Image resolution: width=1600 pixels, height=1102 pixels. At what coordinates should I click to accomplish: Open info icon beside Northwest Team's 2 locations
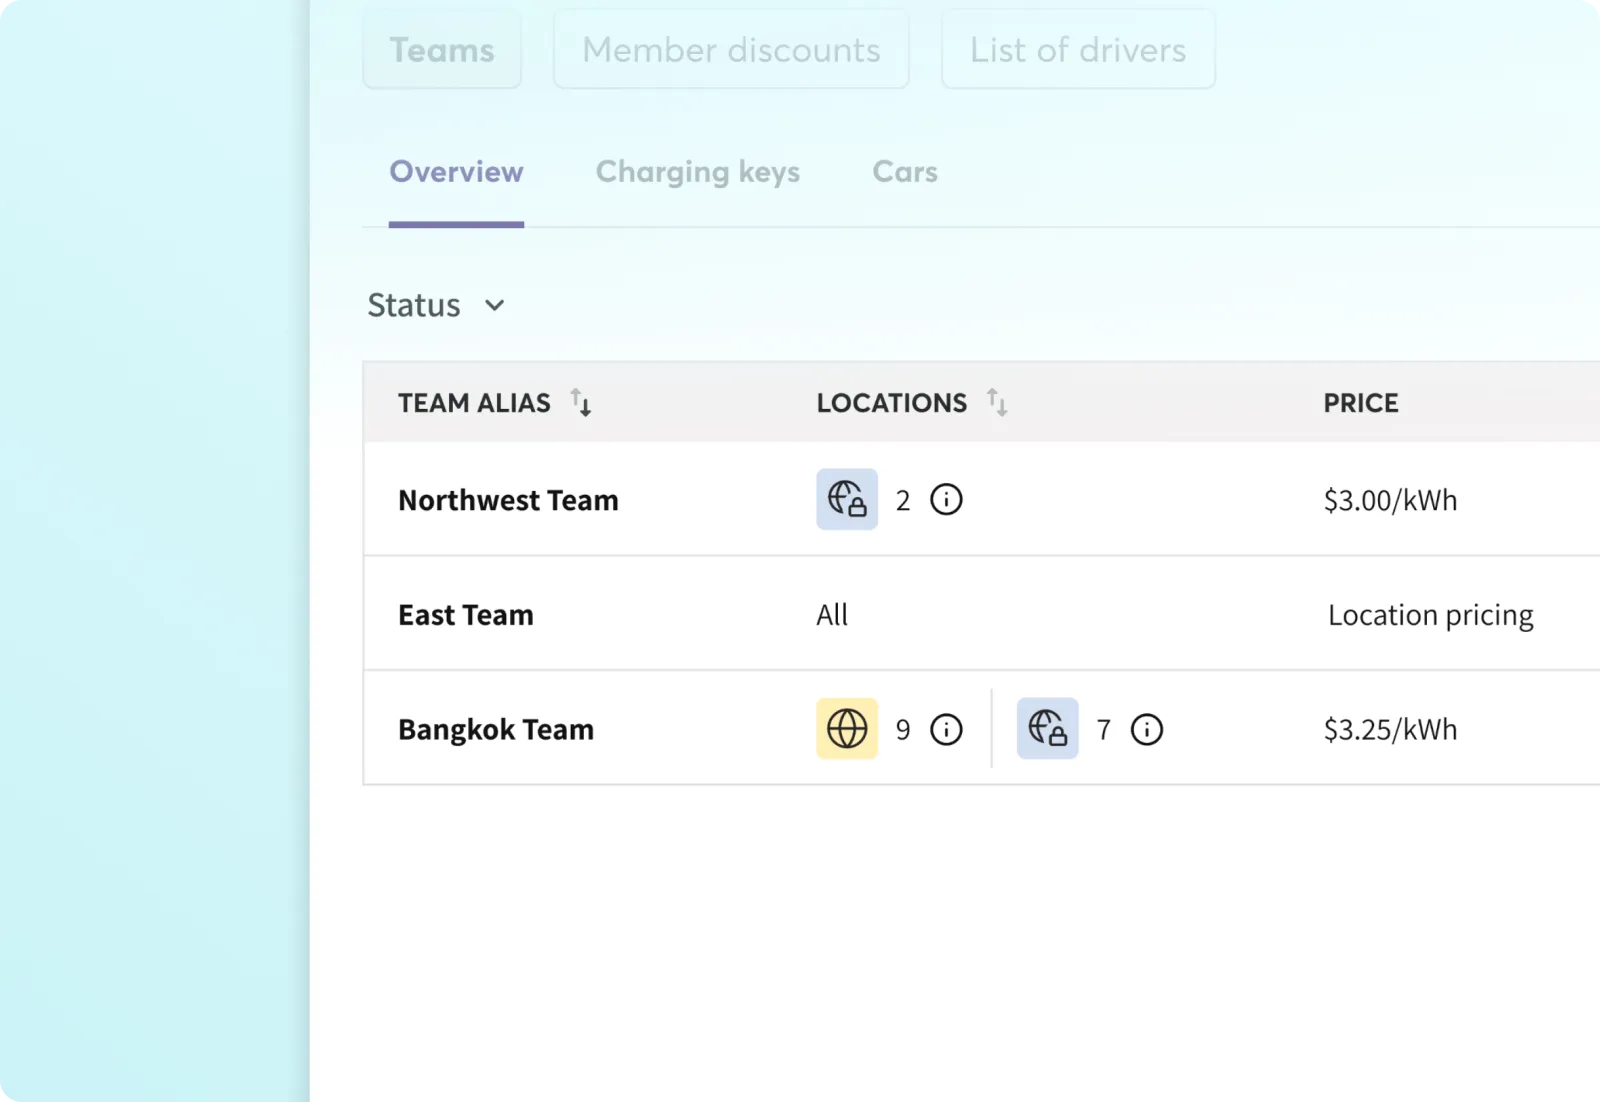pyautogui.click(x=946, y=499)
